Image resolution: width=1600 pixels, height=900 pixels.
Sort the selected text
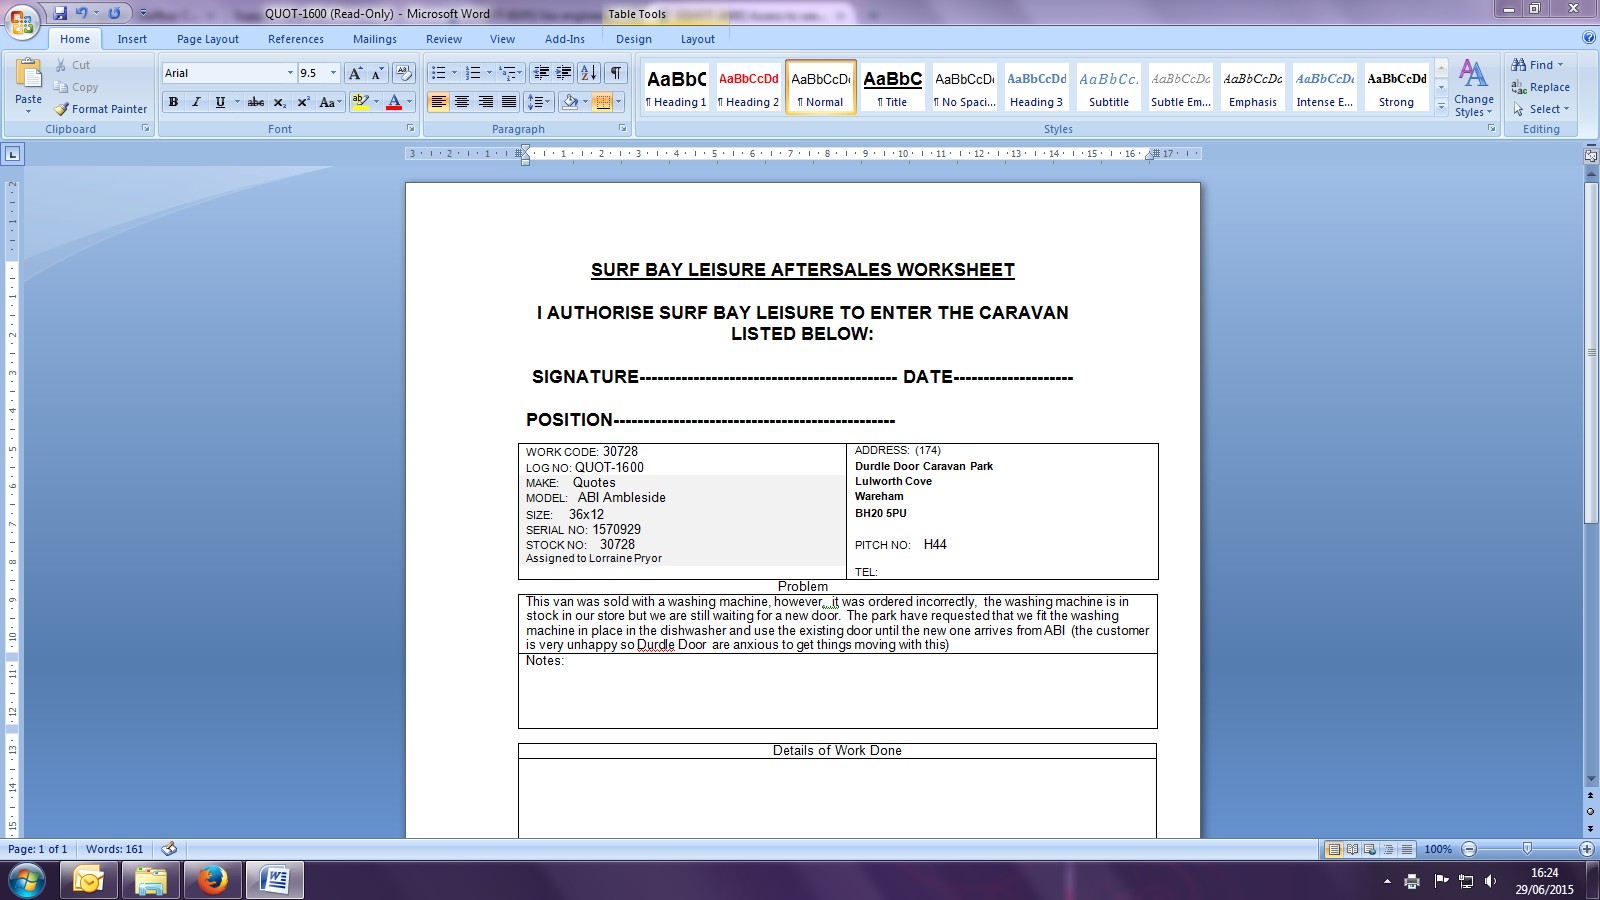589,73
